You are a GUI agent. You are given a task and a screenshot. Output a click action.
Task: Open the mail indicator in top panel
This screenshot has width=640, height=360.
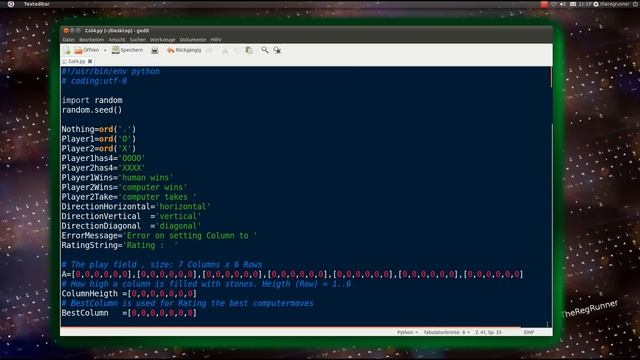573,4
